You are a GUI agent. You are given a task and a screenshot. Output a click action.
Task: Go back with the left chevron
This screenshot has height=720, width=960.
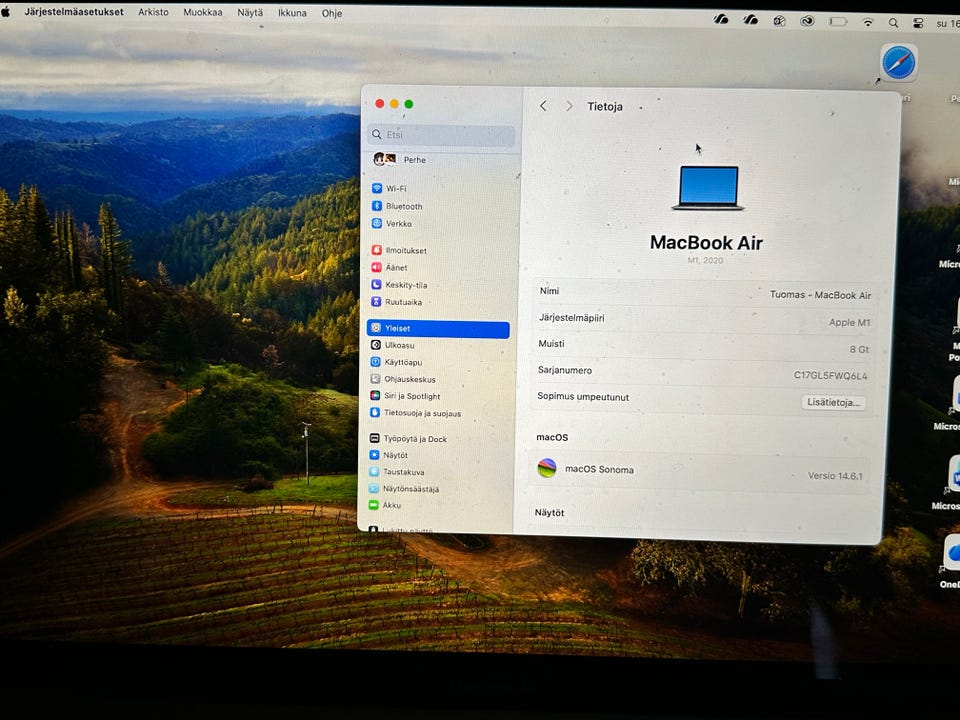543,106
